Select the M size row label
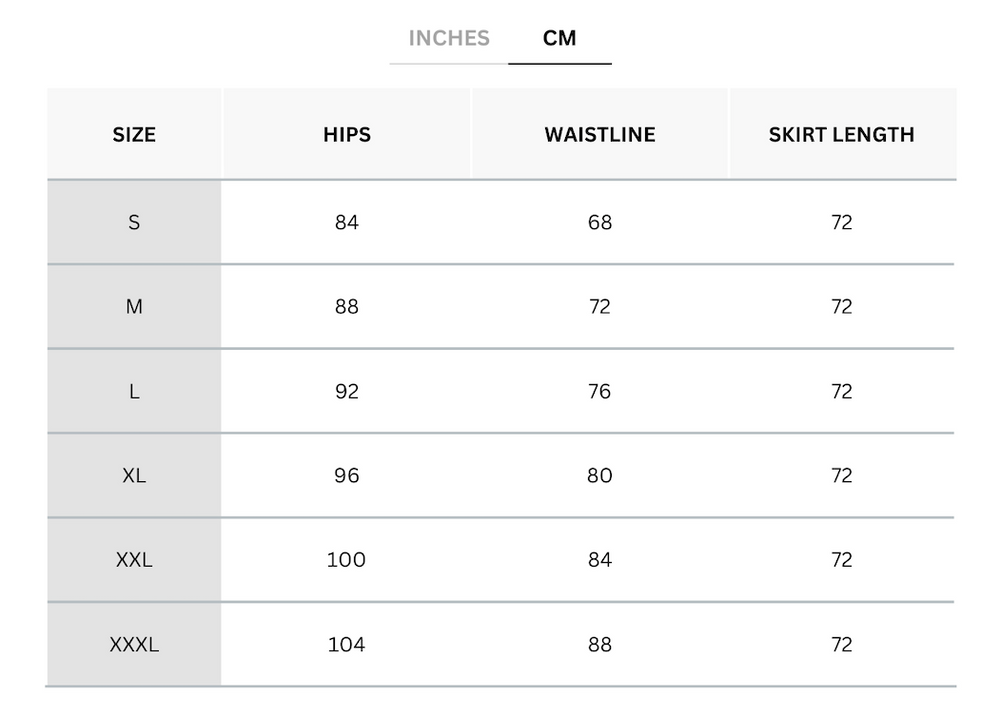 point(134,307)
